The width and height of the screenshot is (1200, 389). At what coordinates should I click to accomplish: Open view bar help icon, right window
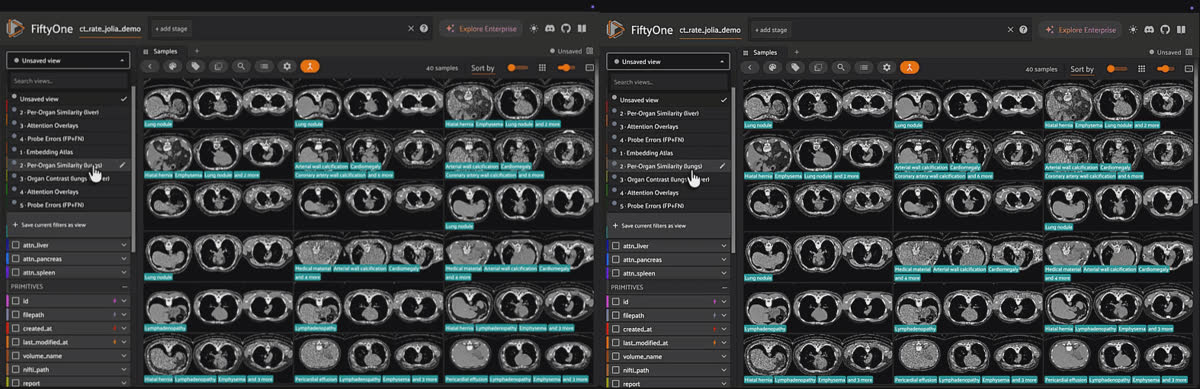coord(1024,29)
